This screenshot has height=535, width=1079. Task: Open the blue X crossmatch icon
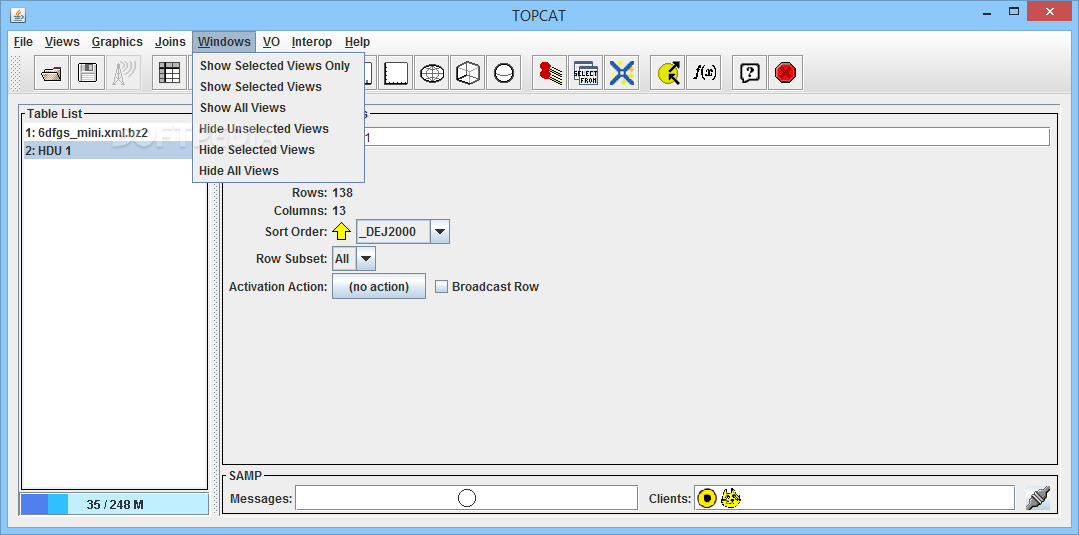(621, 72)
